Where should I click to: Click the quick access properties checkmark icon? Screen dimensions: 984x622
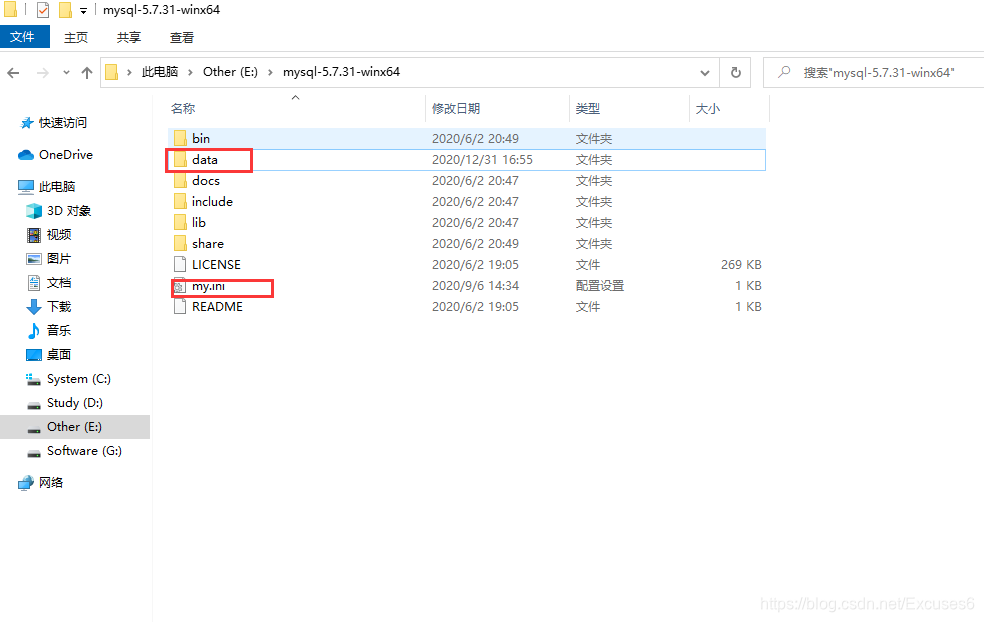(43, 10)
